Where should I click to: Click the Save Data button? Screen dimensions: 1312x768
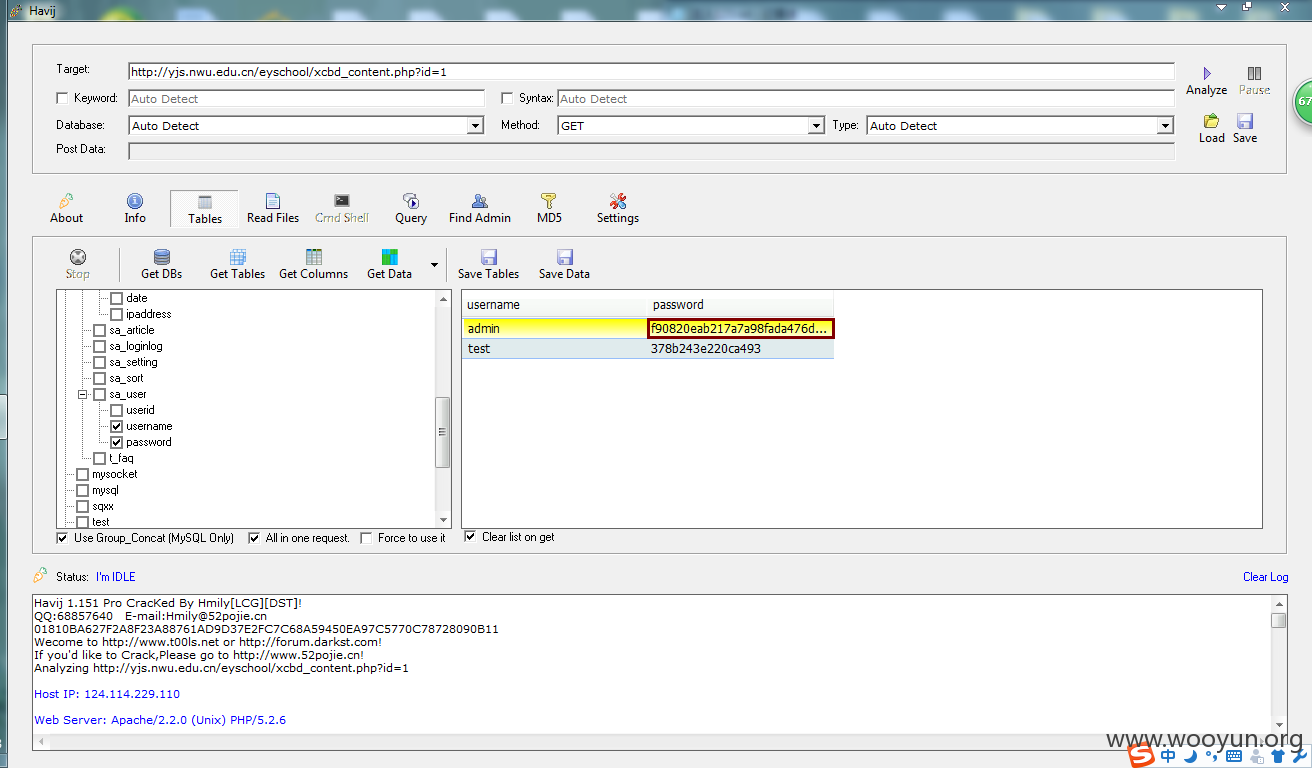point(565,264)
